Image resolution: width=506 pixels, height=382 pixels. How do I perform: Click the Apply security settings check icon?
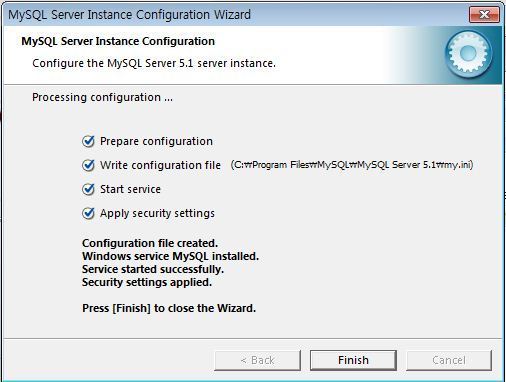click(x=88, y=213)
